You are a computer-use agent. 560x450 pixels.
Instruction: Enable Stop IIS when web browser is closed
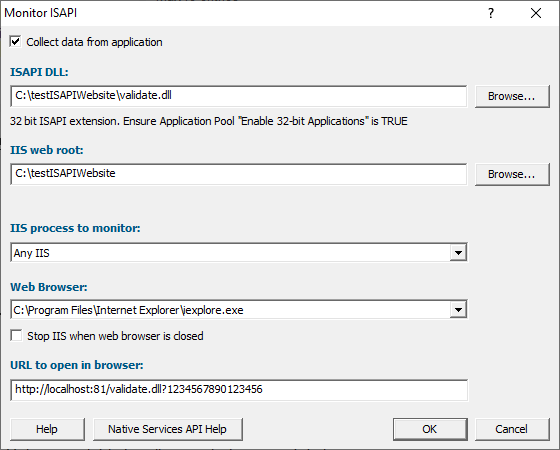tap(16, 336)
